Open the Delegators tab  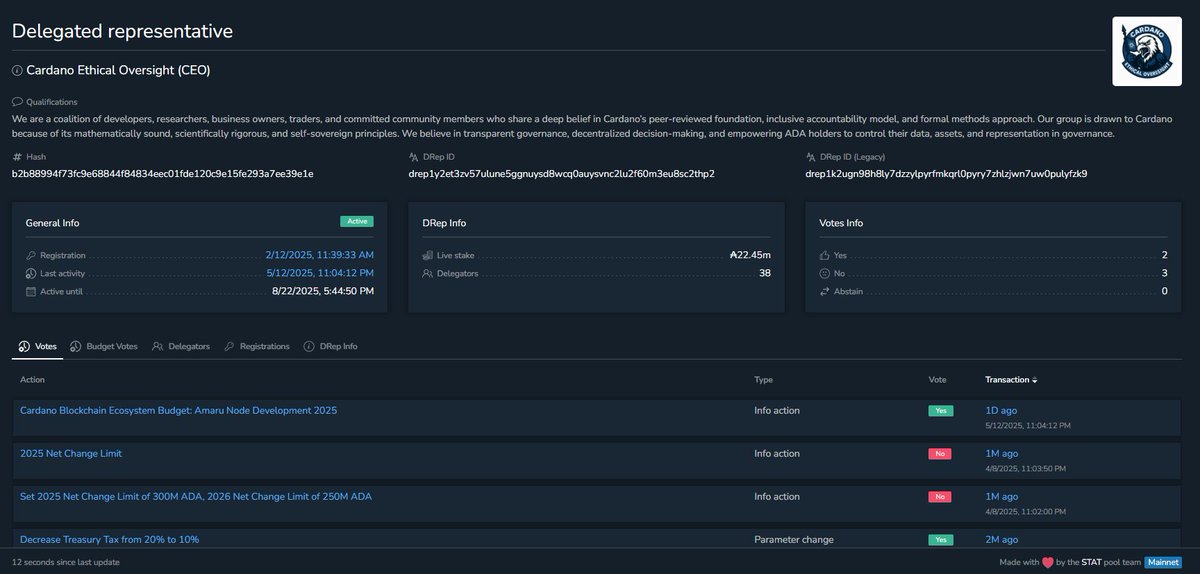point(181,346)
